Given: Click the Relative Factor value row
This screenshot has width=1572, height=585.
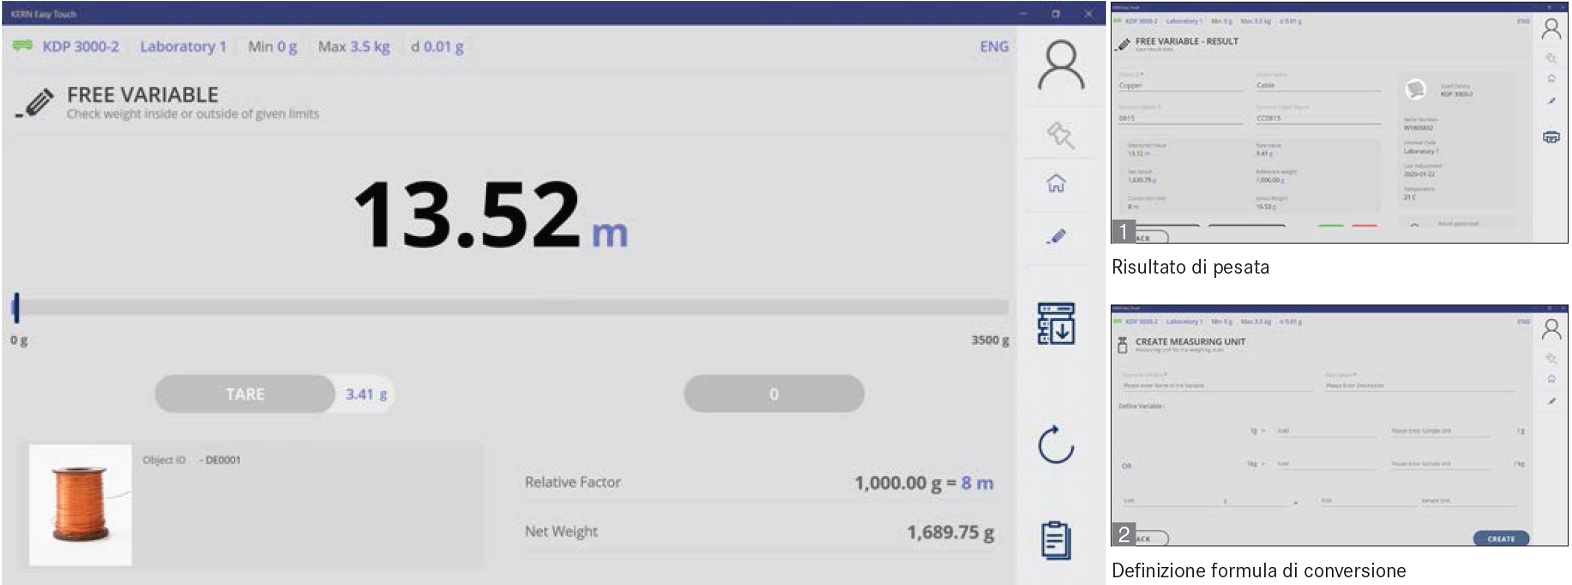Looking at the screenshot, I should pos(758,483).
